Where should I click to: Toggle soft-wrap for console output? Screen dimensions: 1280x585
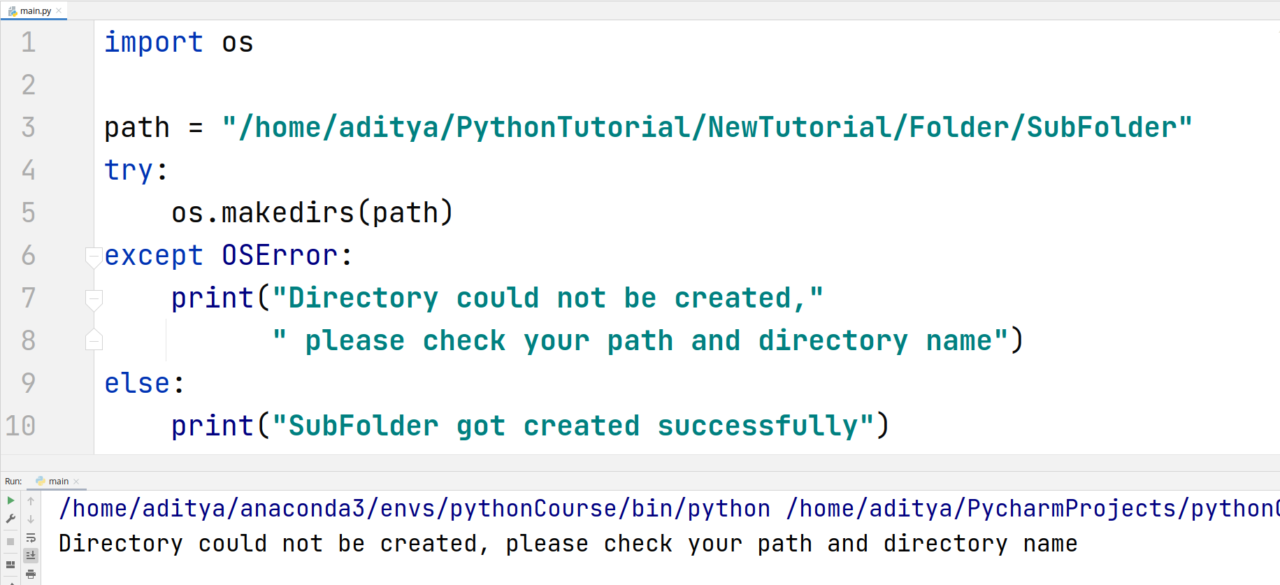click(31, 538)
